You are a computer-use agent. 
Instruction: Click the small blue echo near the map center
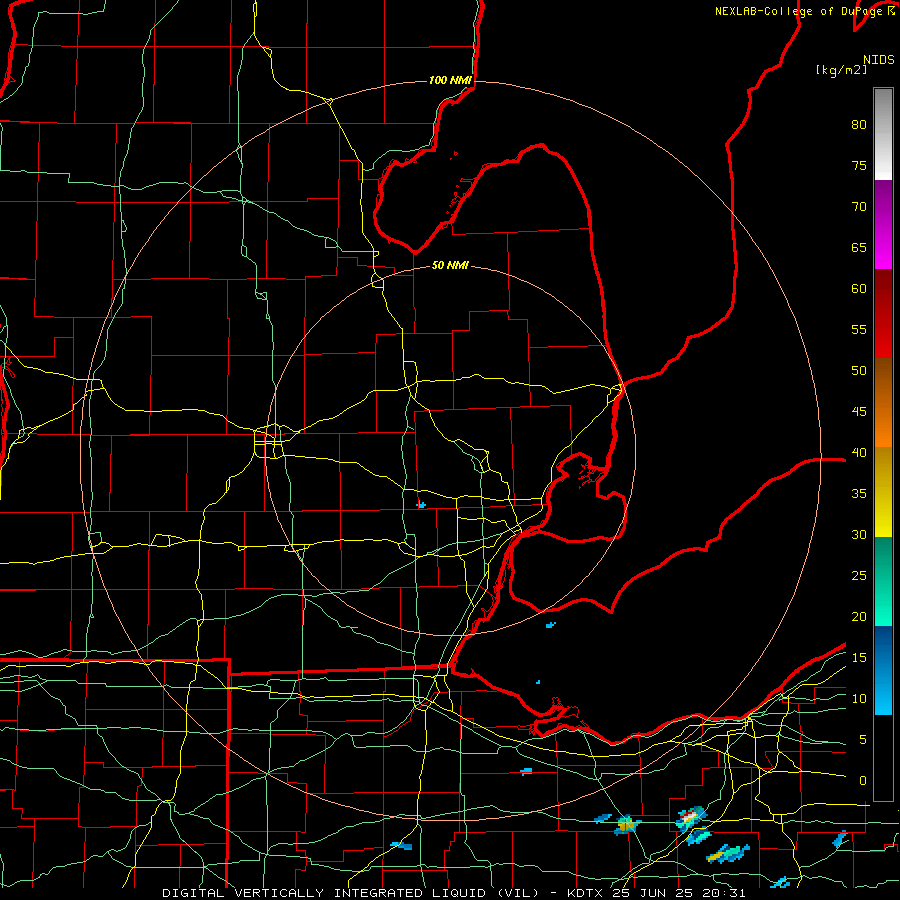(421, 505)
